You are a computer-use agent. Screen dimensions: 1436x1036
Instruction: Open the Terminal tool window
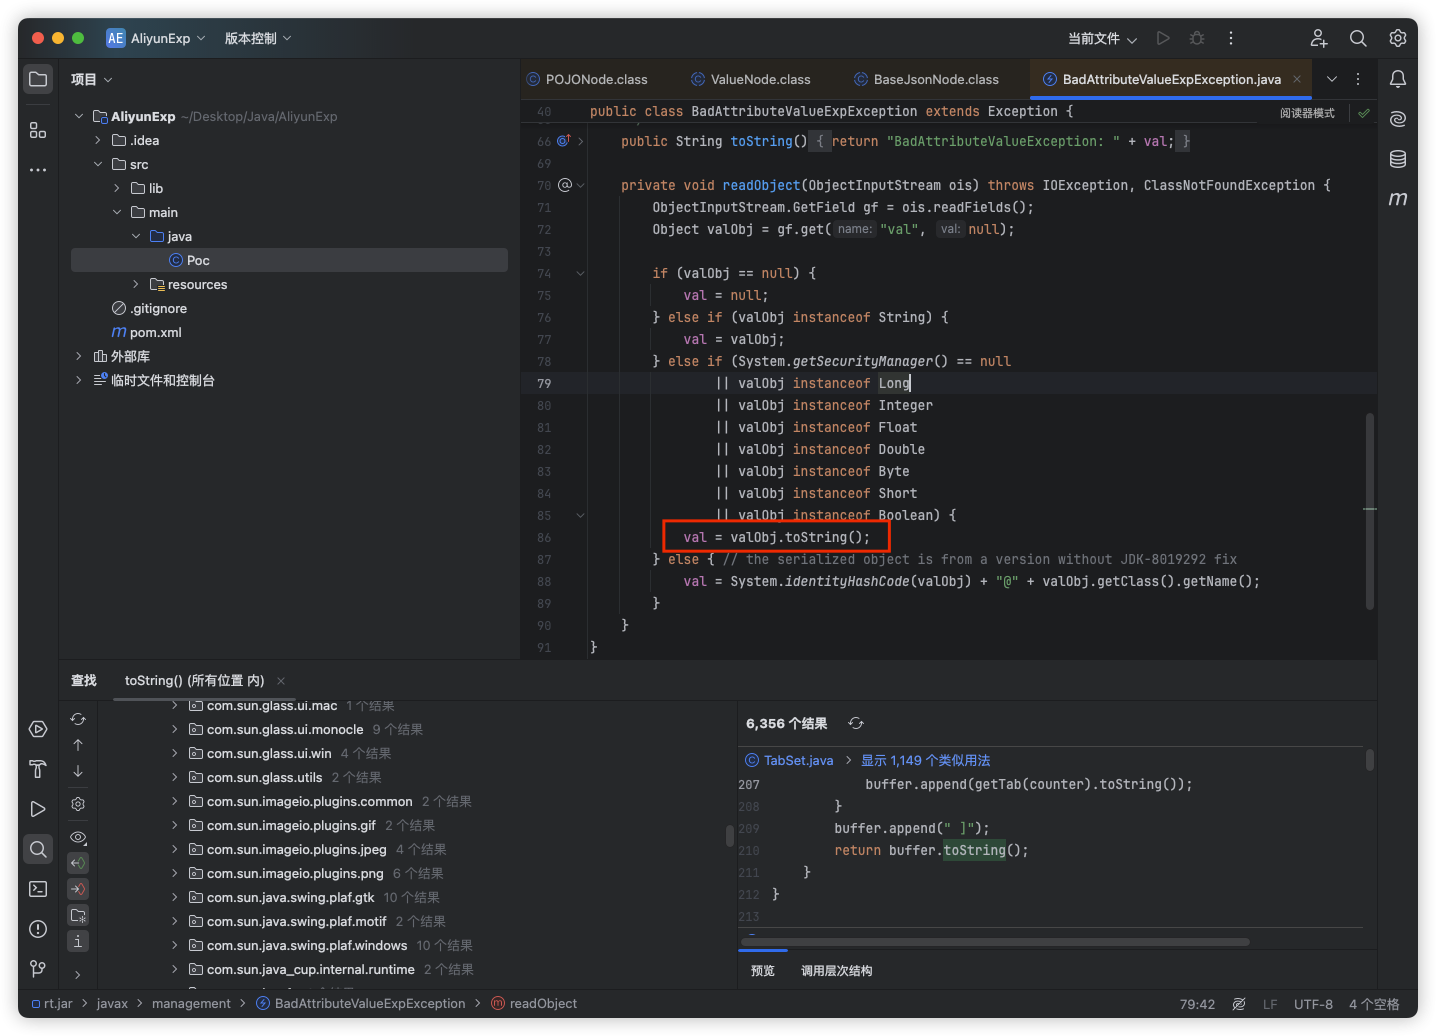38,889
